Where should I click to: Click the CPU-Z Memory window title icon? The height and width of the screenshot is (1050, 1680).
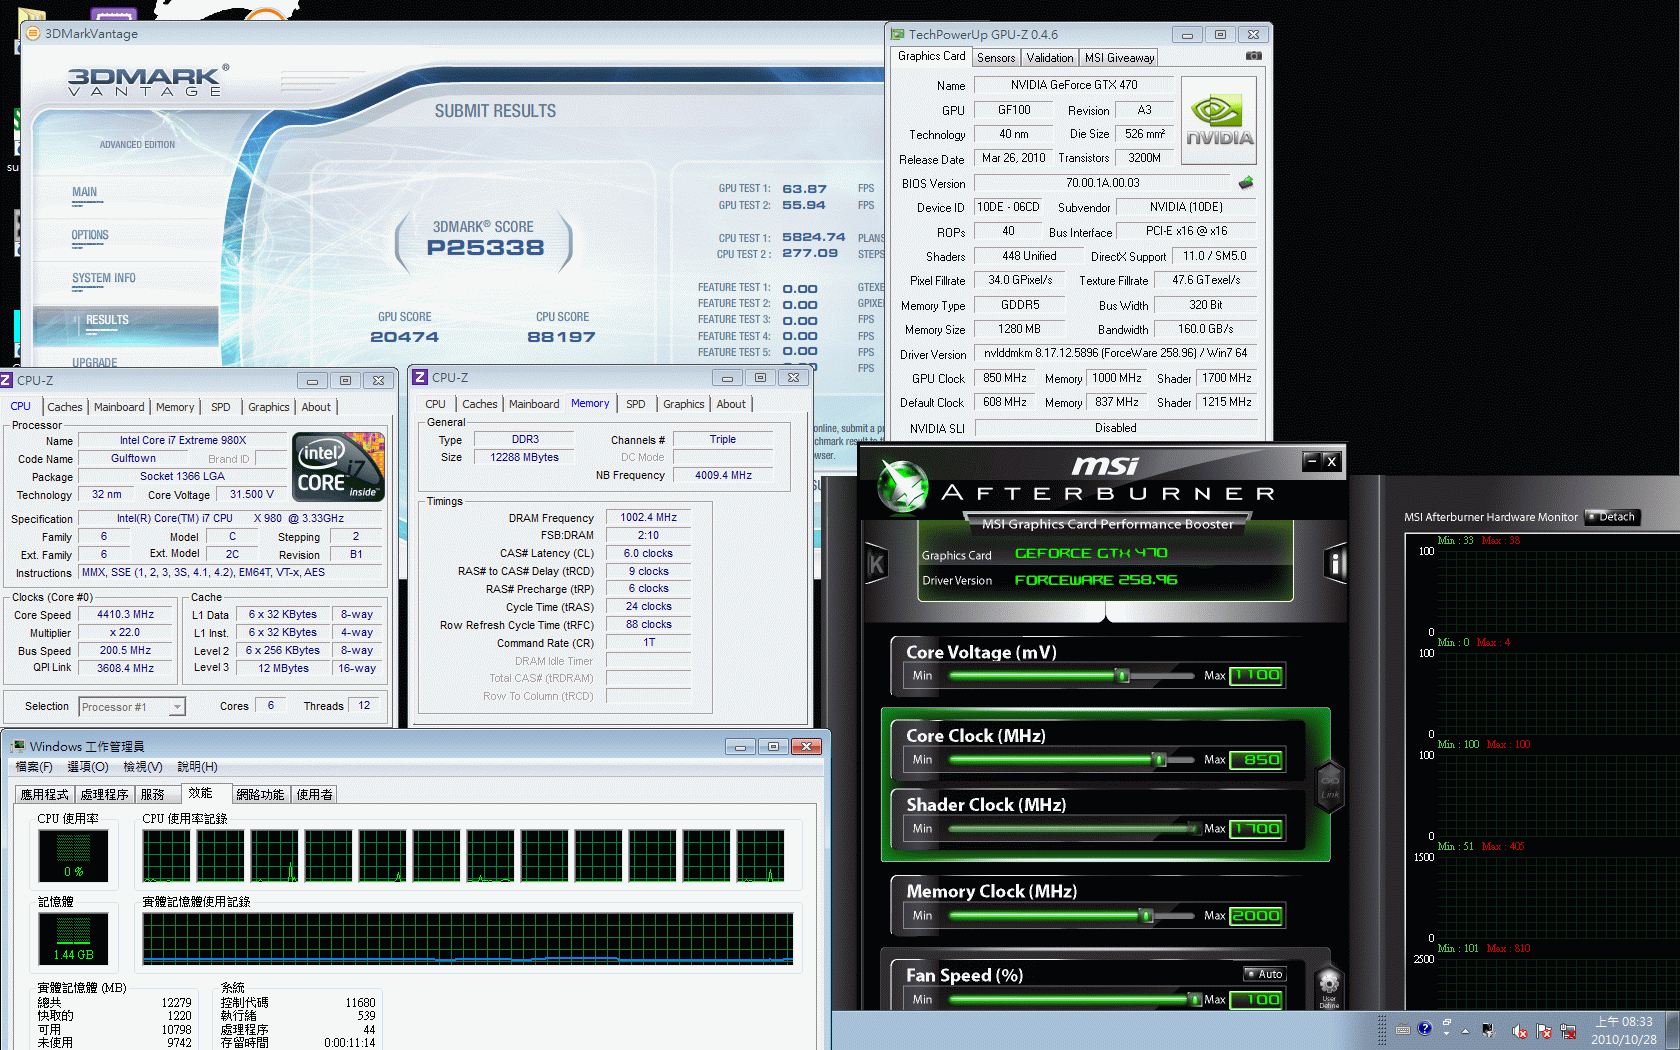421,377
